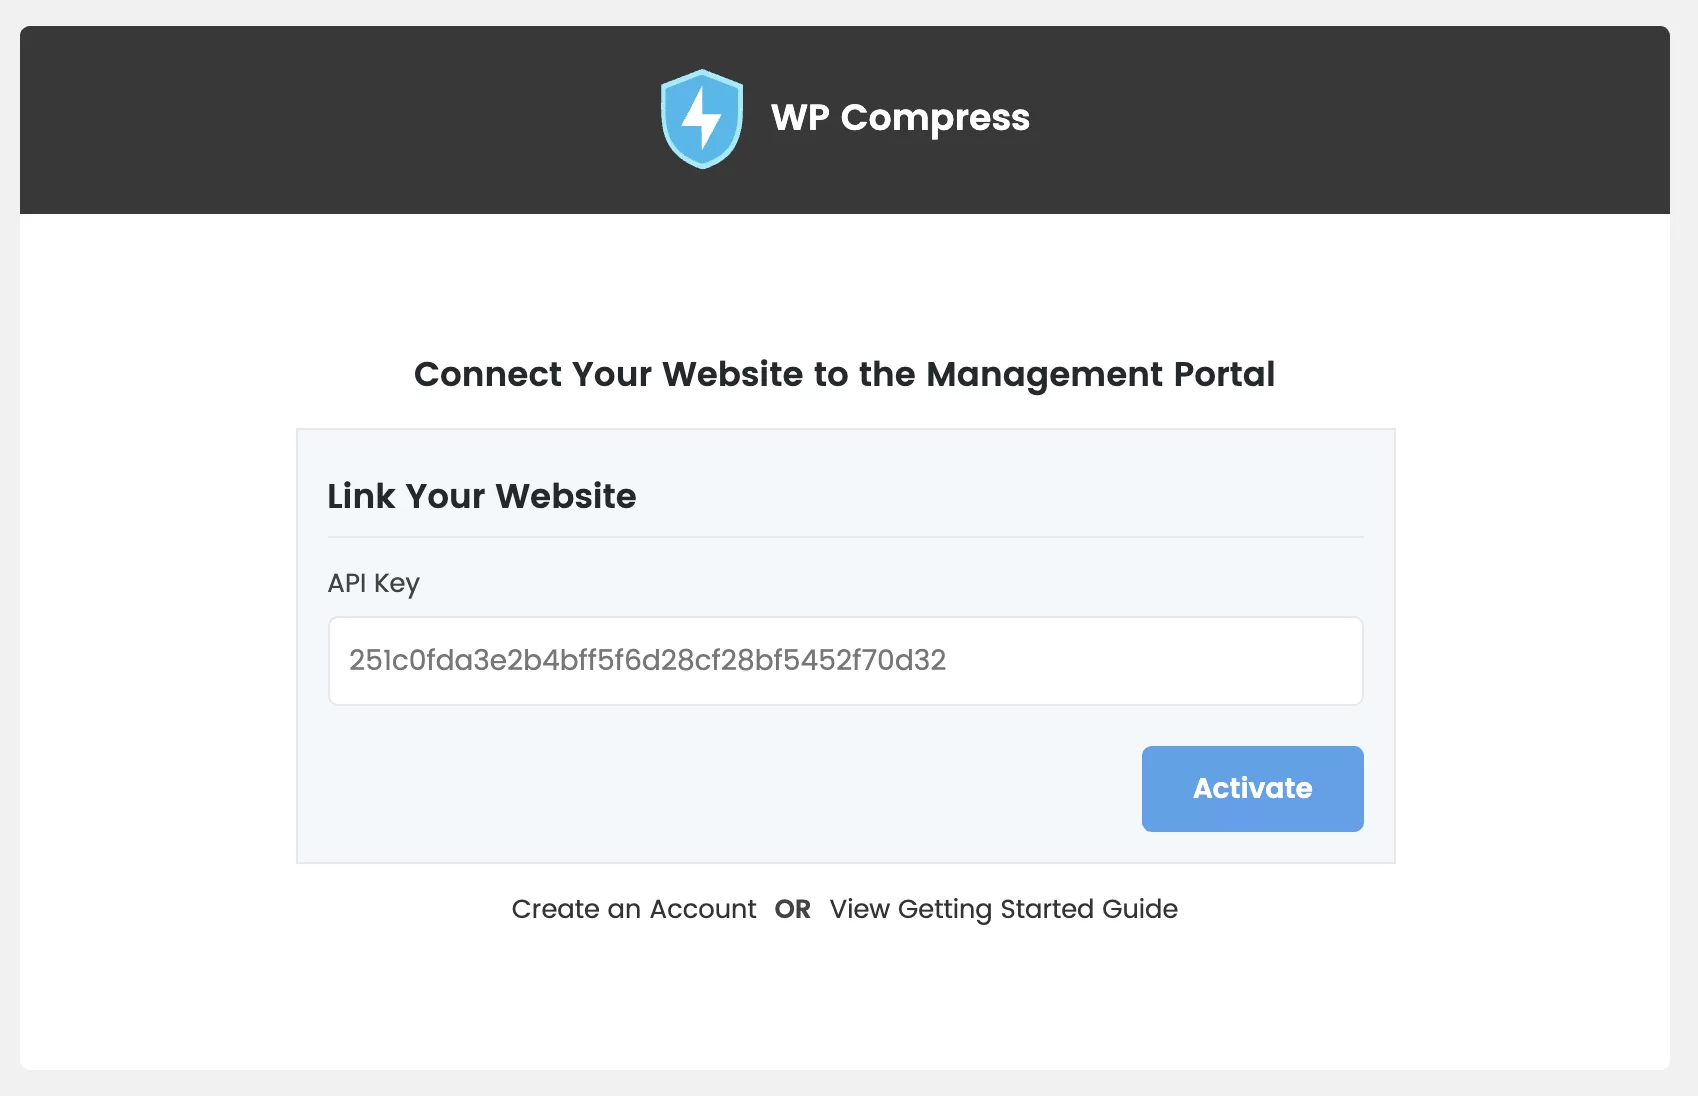Click the word Compress in the header

tap(935, 119)
